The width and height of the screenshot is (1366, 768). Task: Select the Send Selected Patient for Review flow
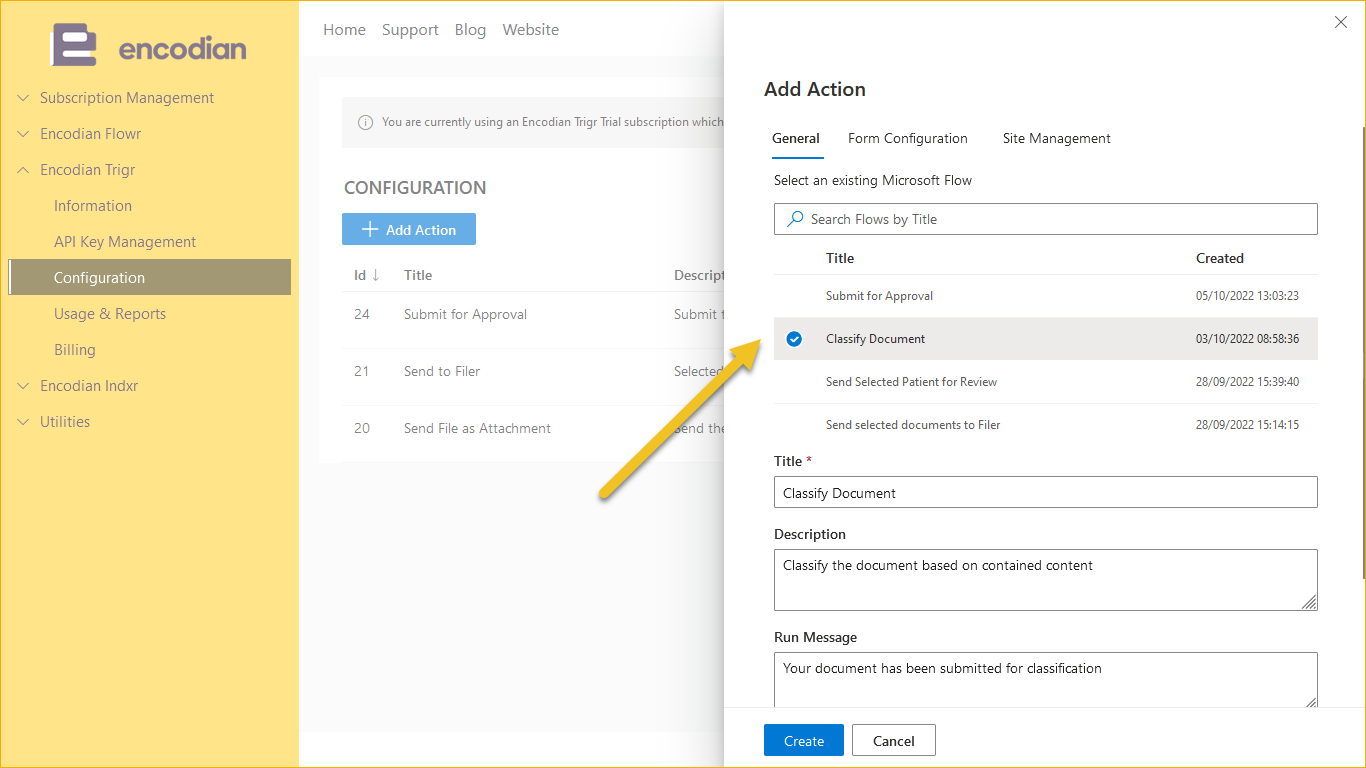(x=911, y=382)
